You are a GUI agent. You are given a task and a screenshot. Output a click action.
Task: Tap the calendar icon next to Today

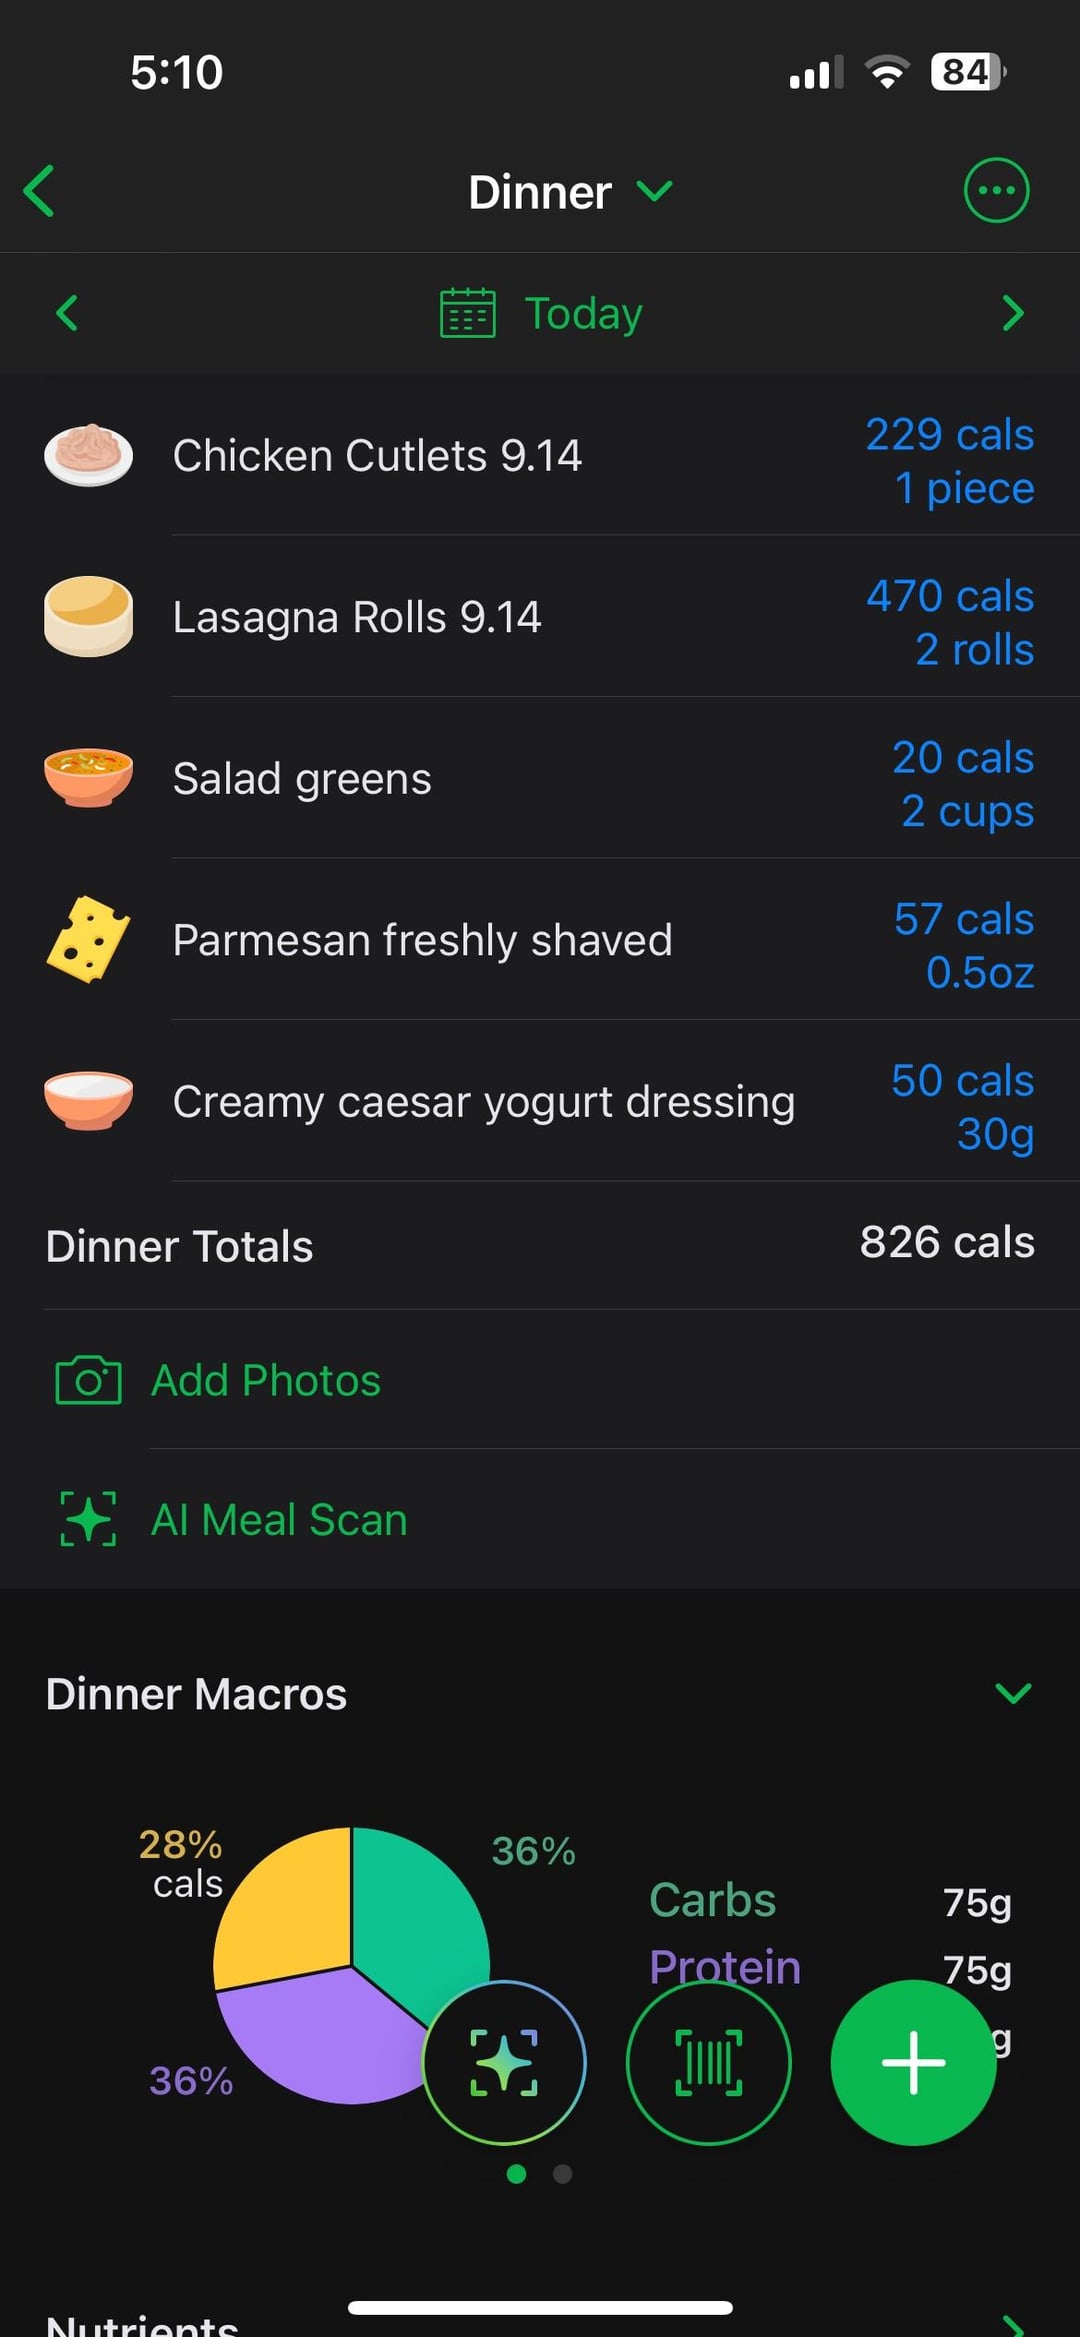point(467,313)
